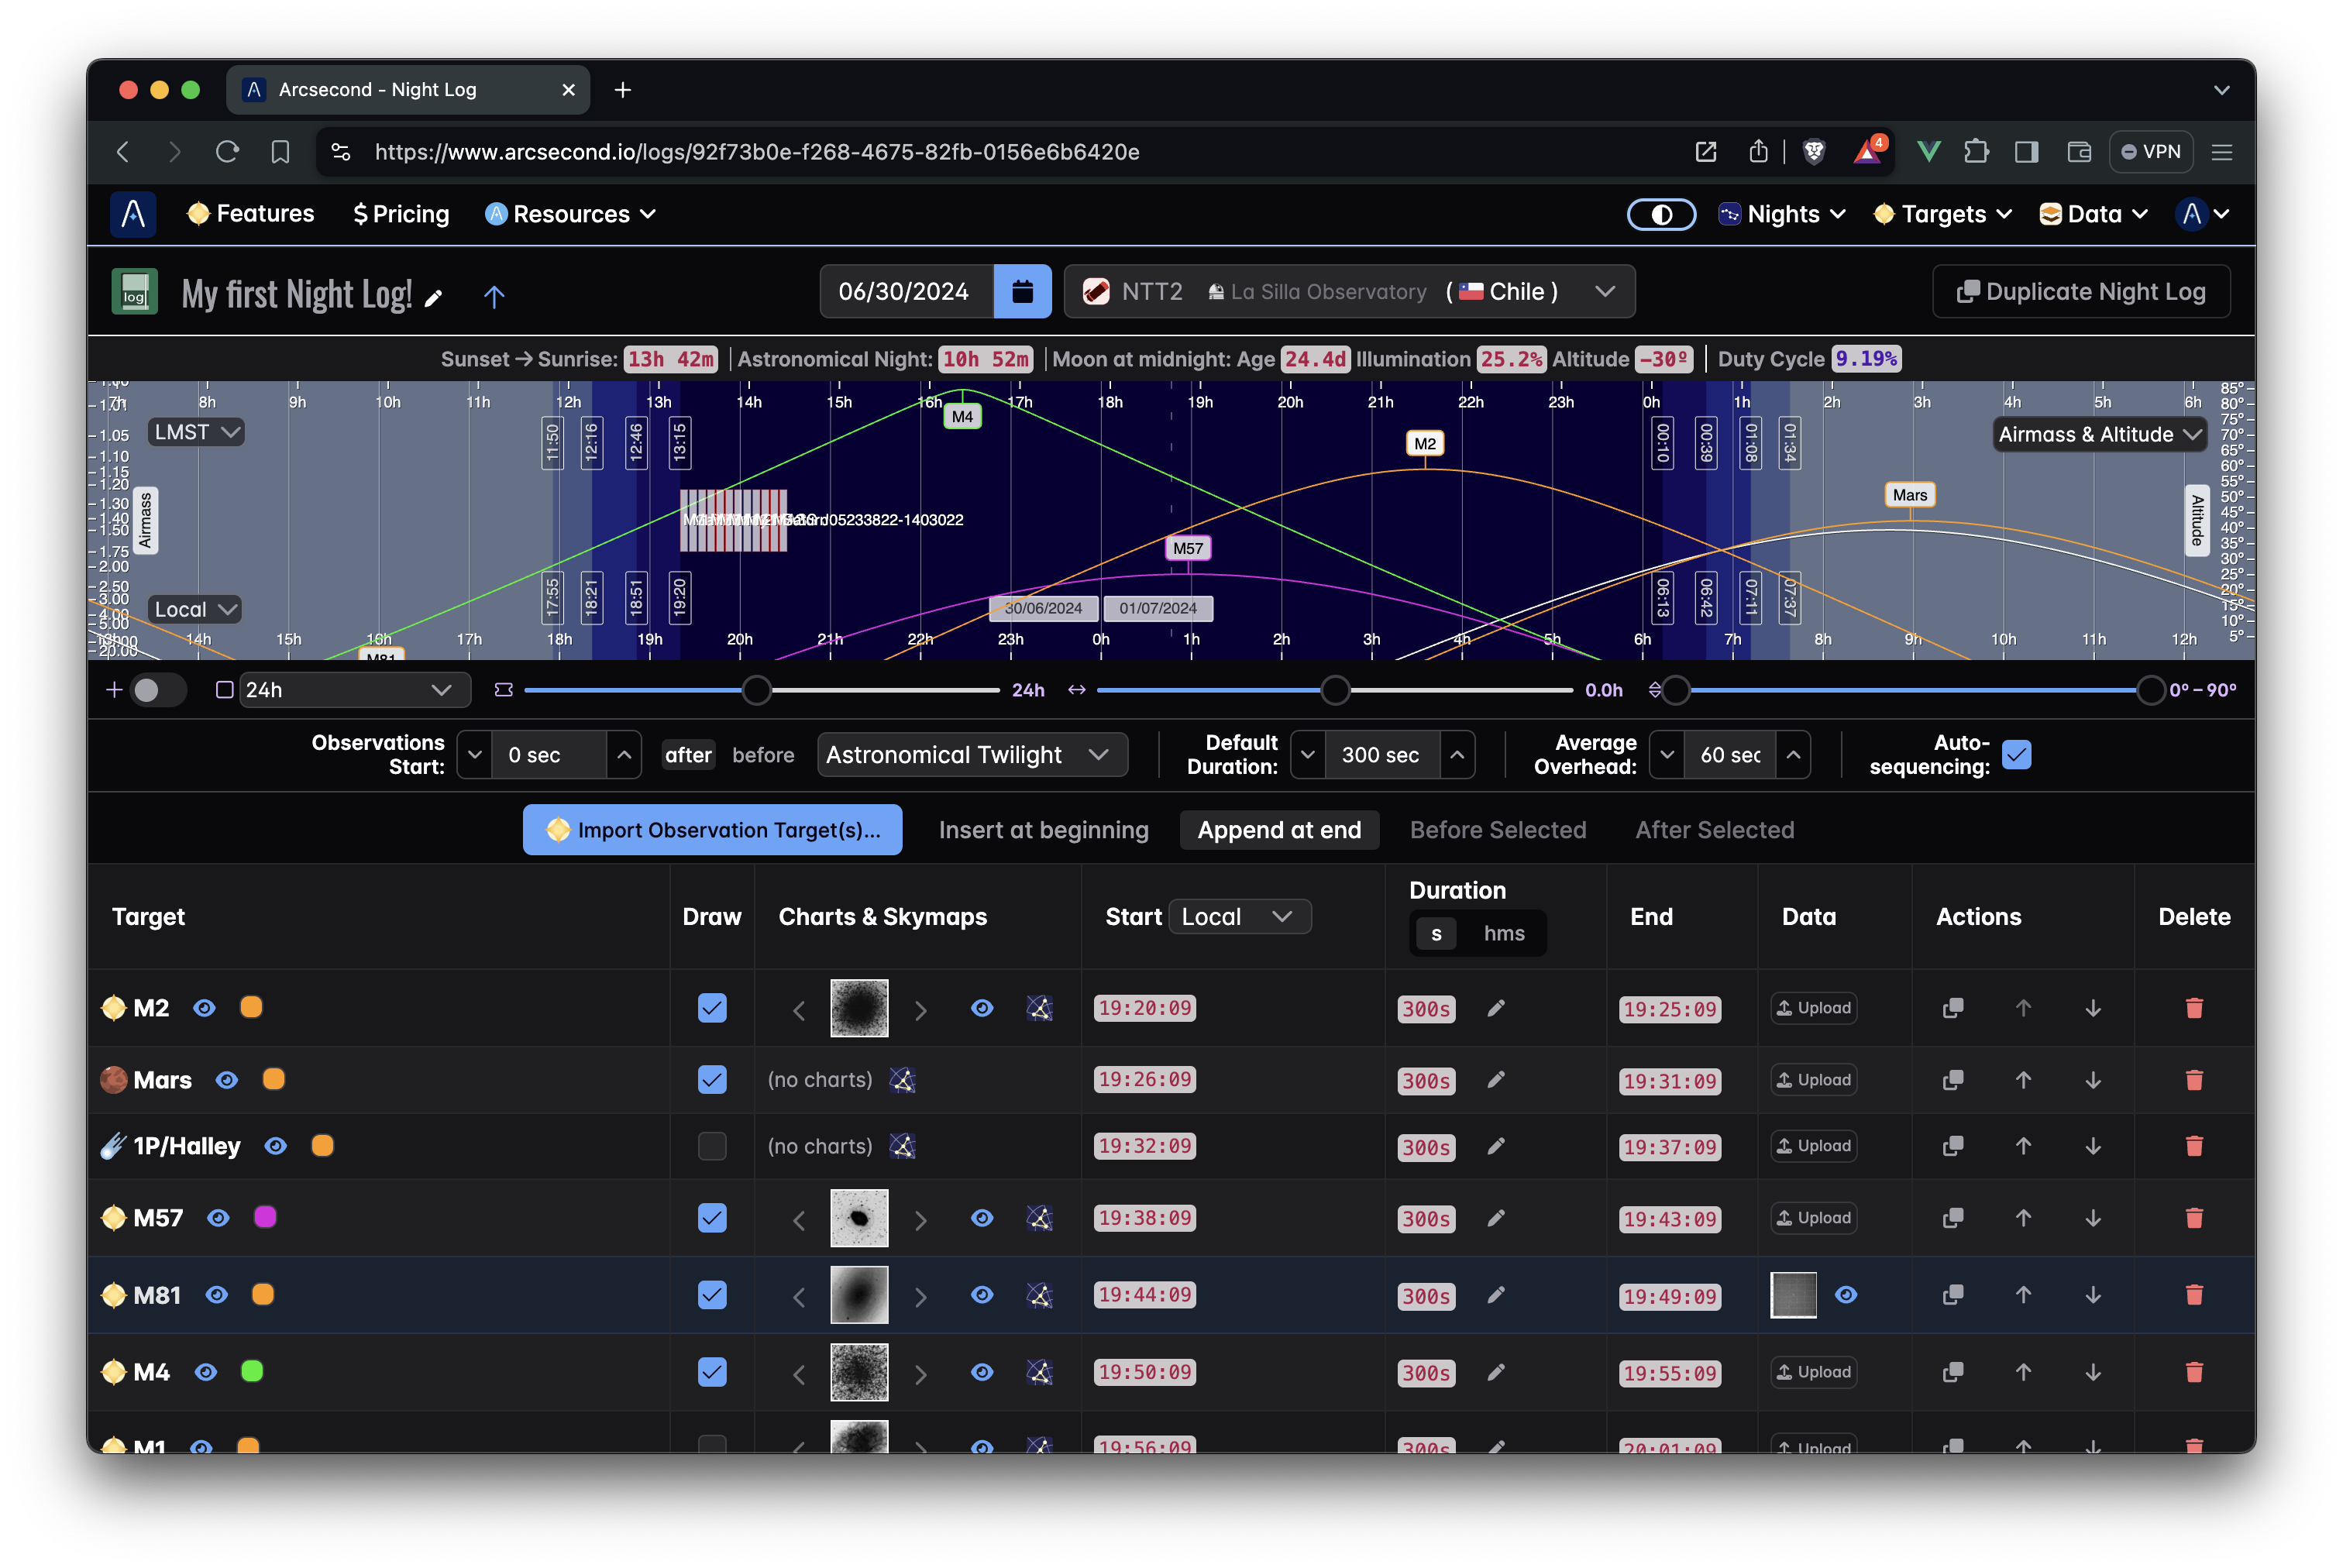Uncheck Draw checkbox for M2
2343x1568 pixels.
[x=711, y=1008]
